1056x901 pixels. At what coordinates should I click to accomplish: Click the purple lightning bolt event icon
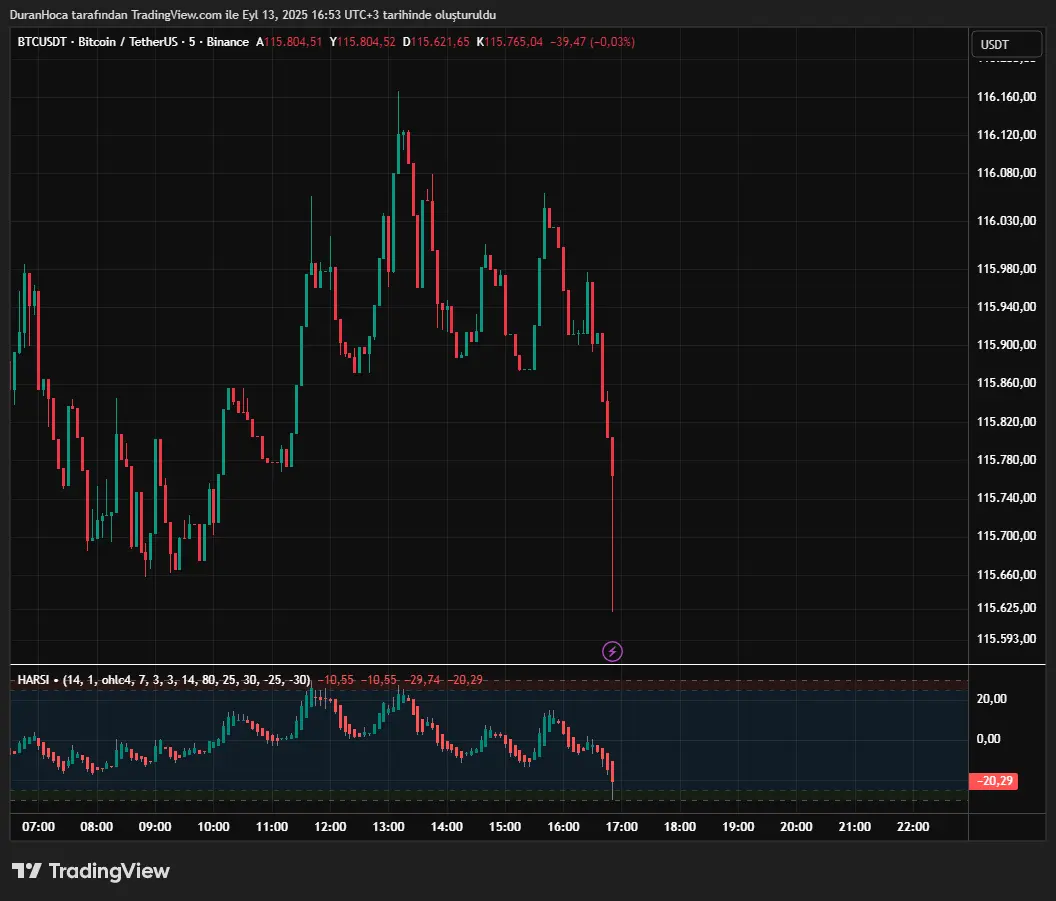pos(612,651)
